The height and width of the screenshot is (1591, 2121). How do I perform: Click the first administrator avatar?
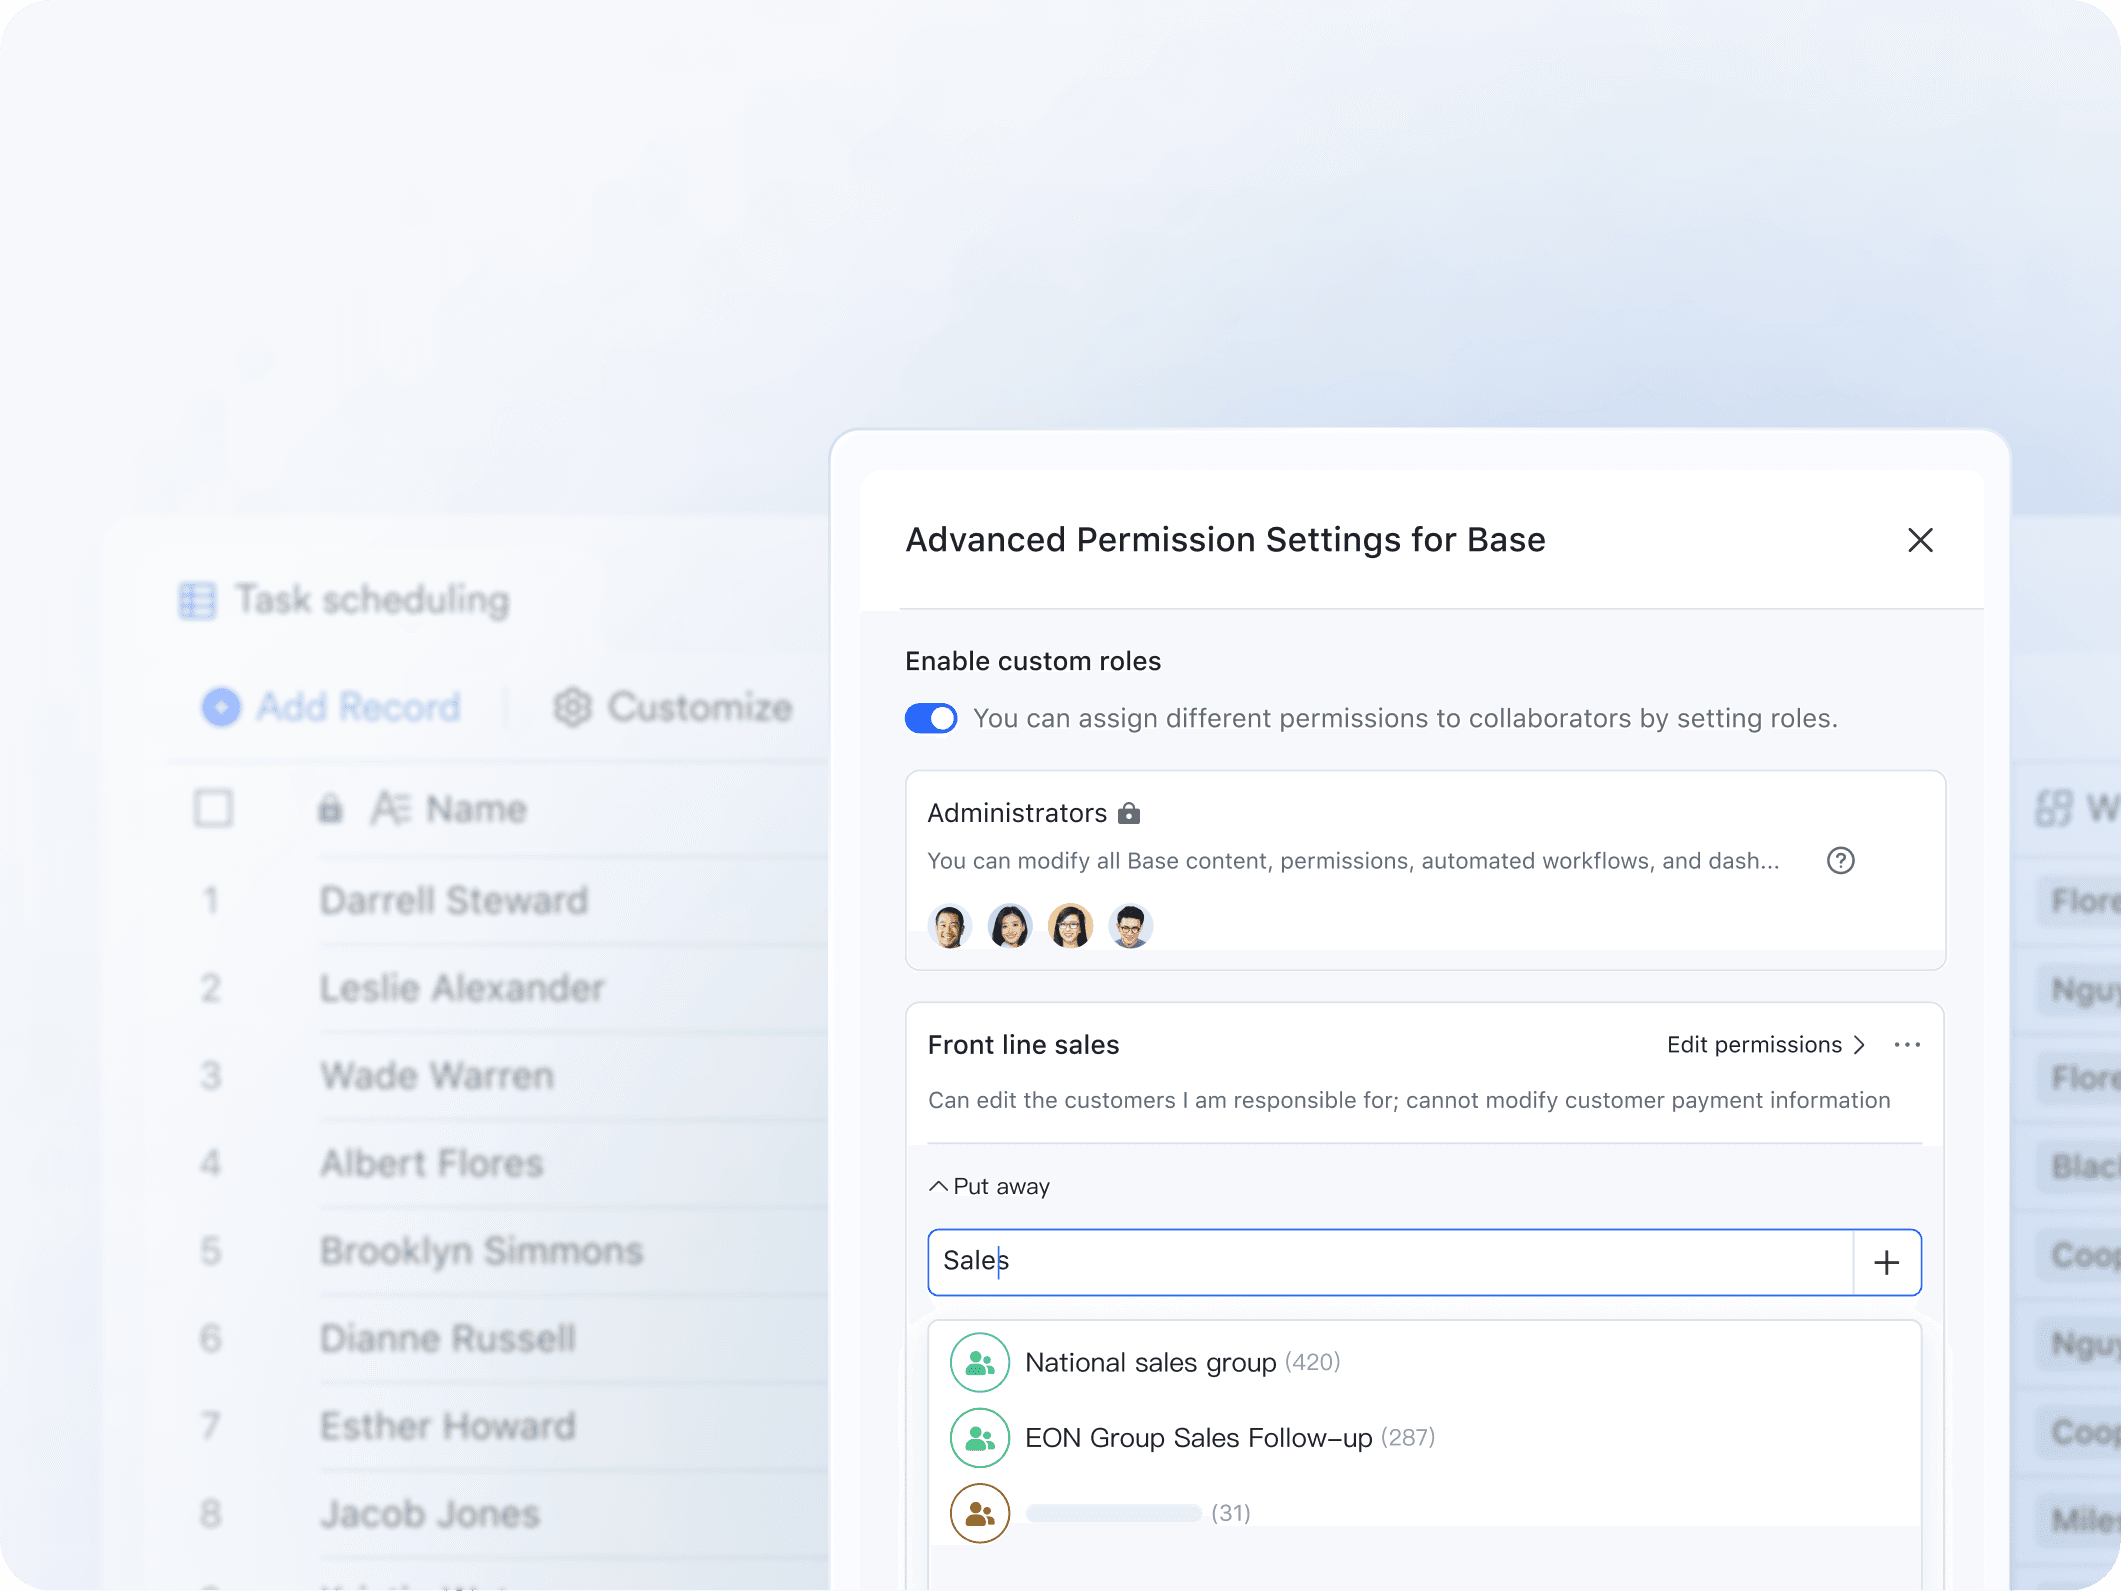[949, 926]
